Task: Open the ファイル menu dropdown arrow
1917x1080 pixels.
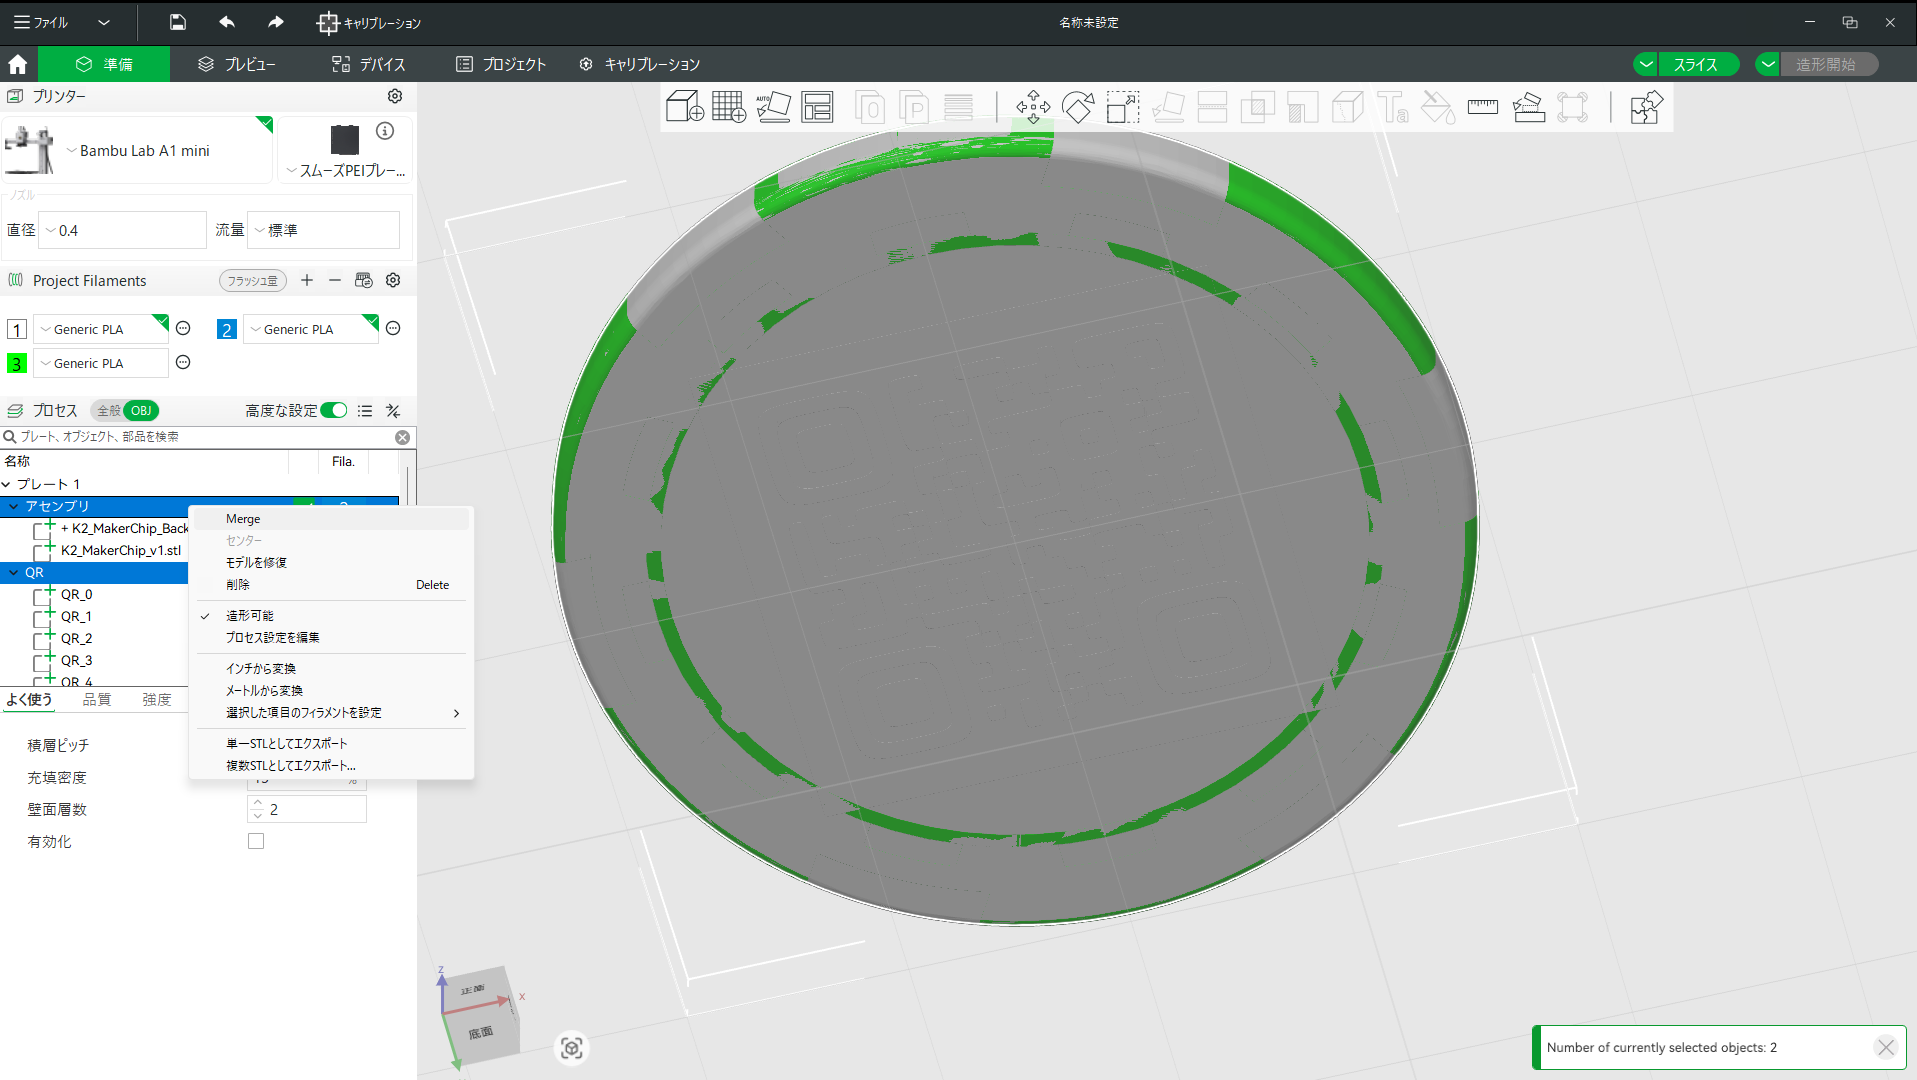Action: coord(104,22)
